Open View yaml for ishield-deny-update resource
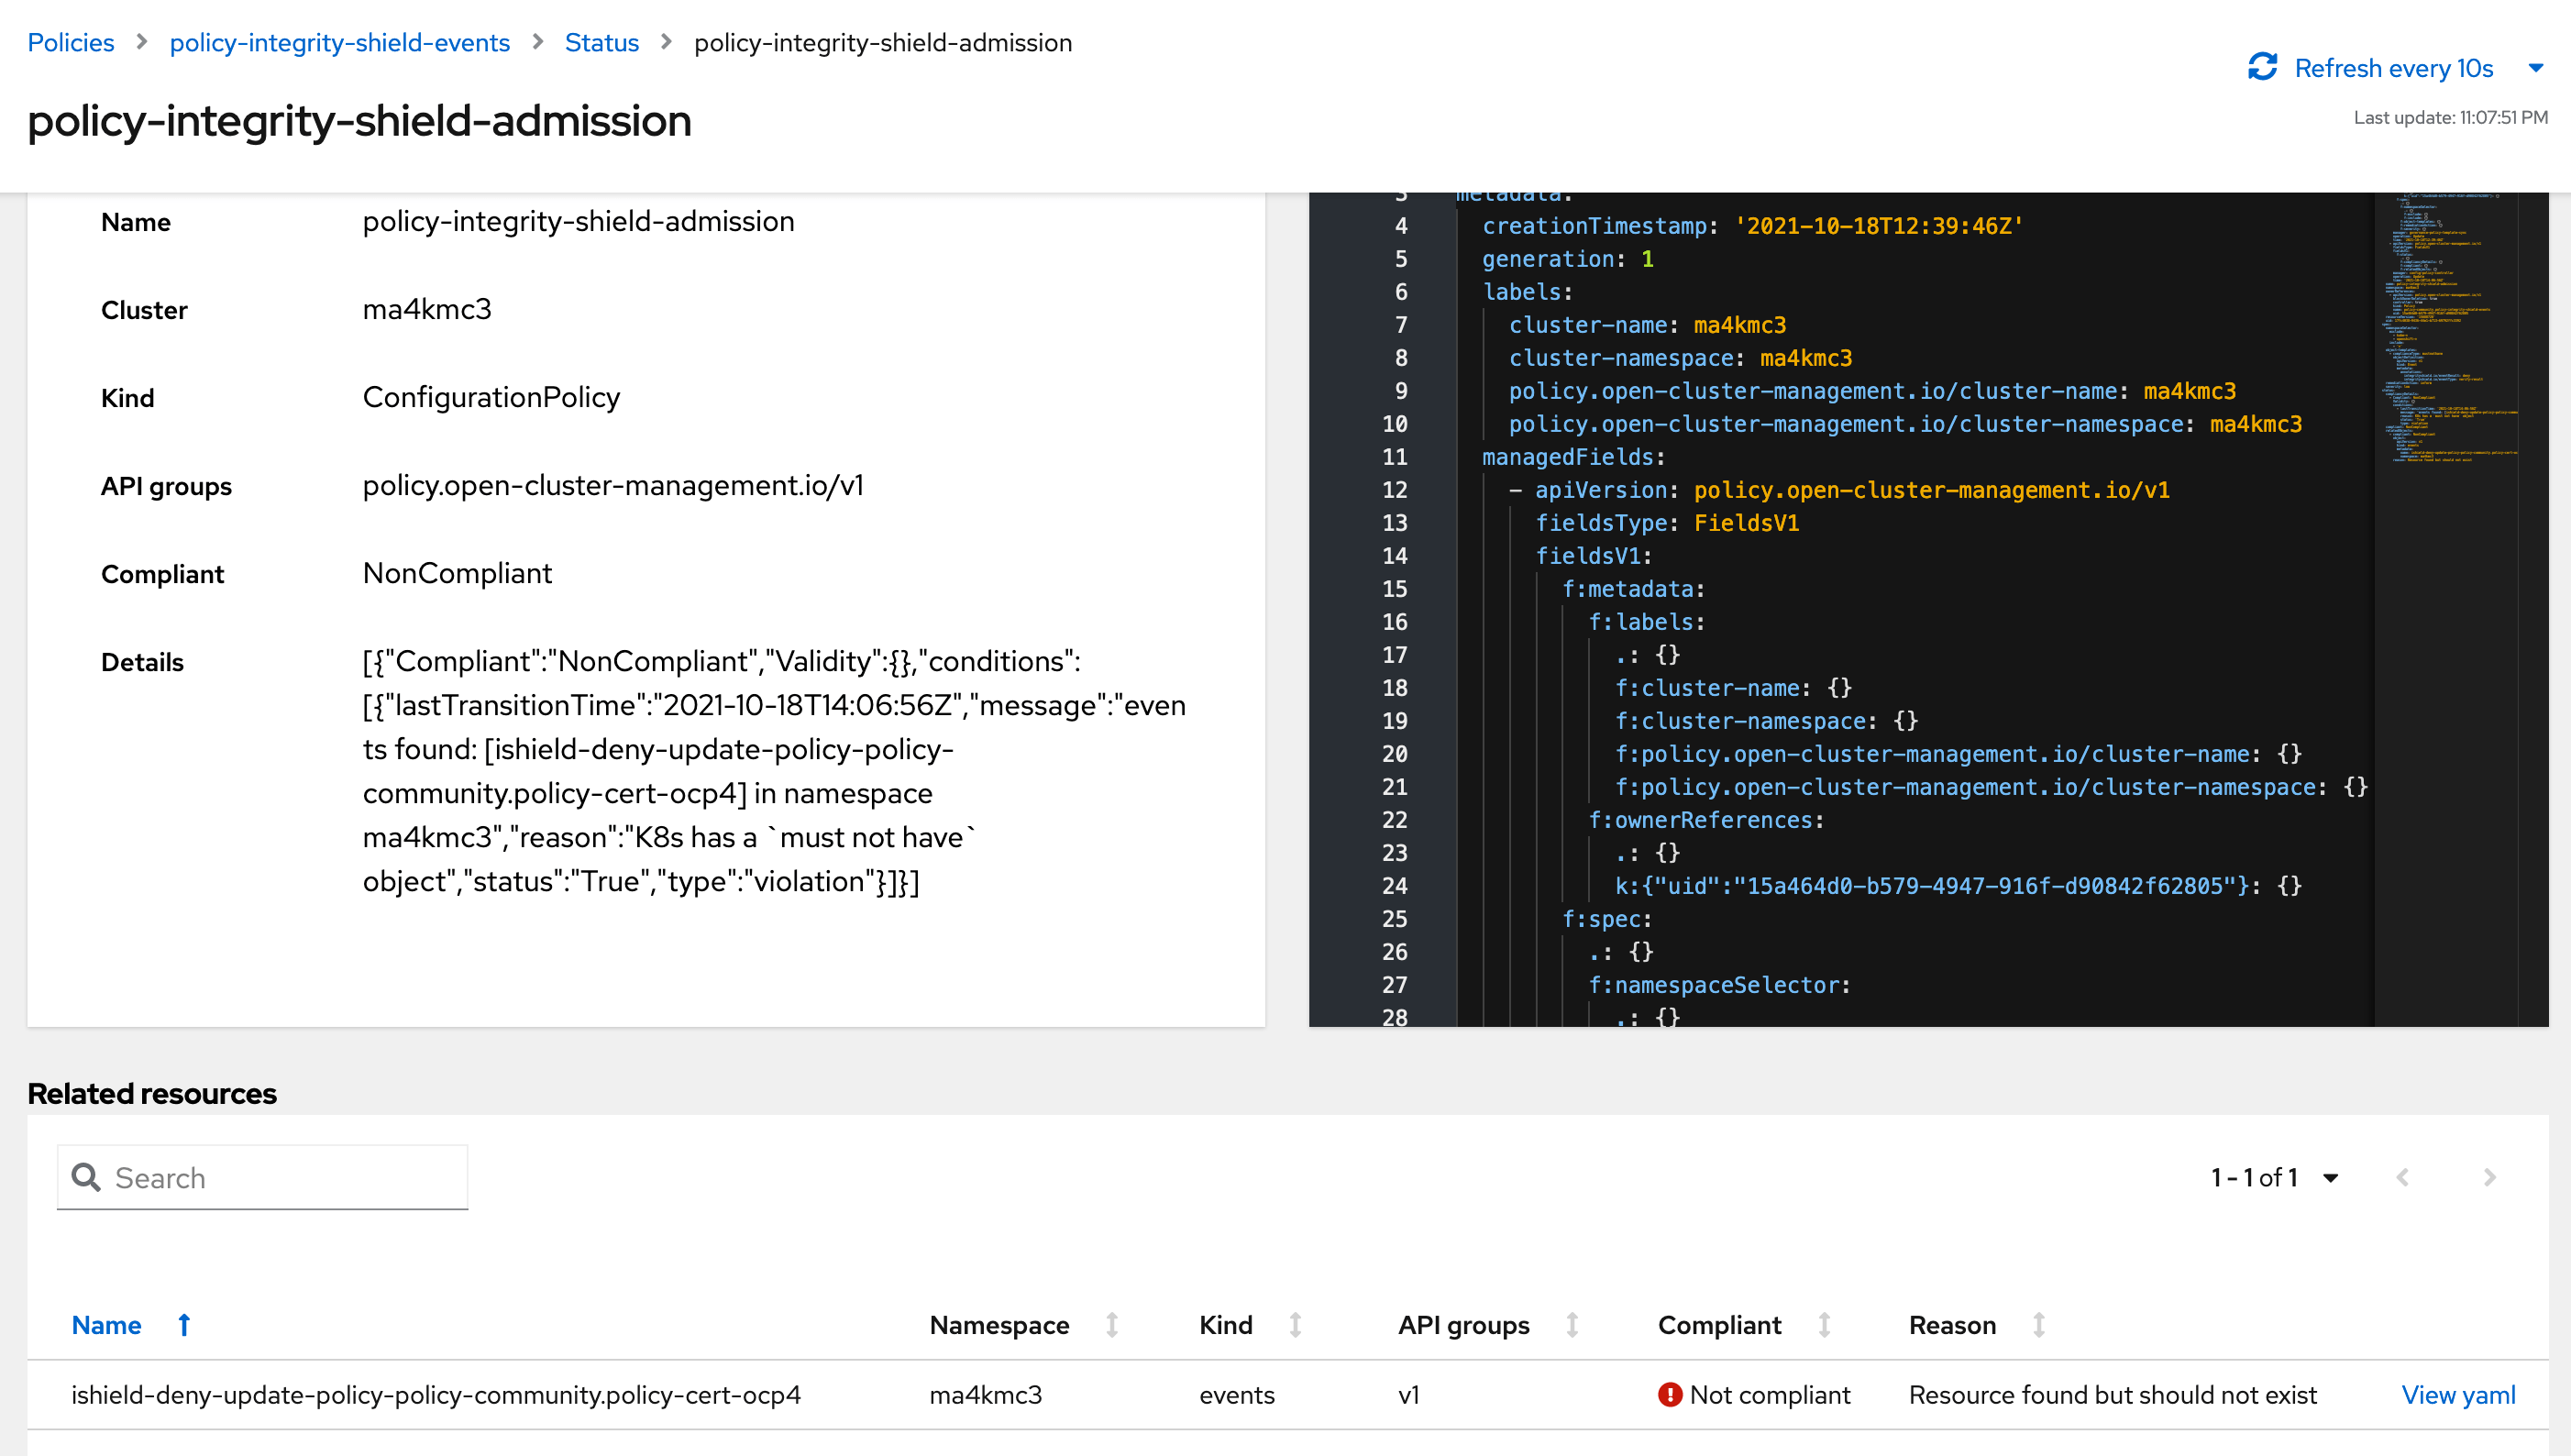Screen dimensions: 2571x1456 click(x=2457, y=1394)
